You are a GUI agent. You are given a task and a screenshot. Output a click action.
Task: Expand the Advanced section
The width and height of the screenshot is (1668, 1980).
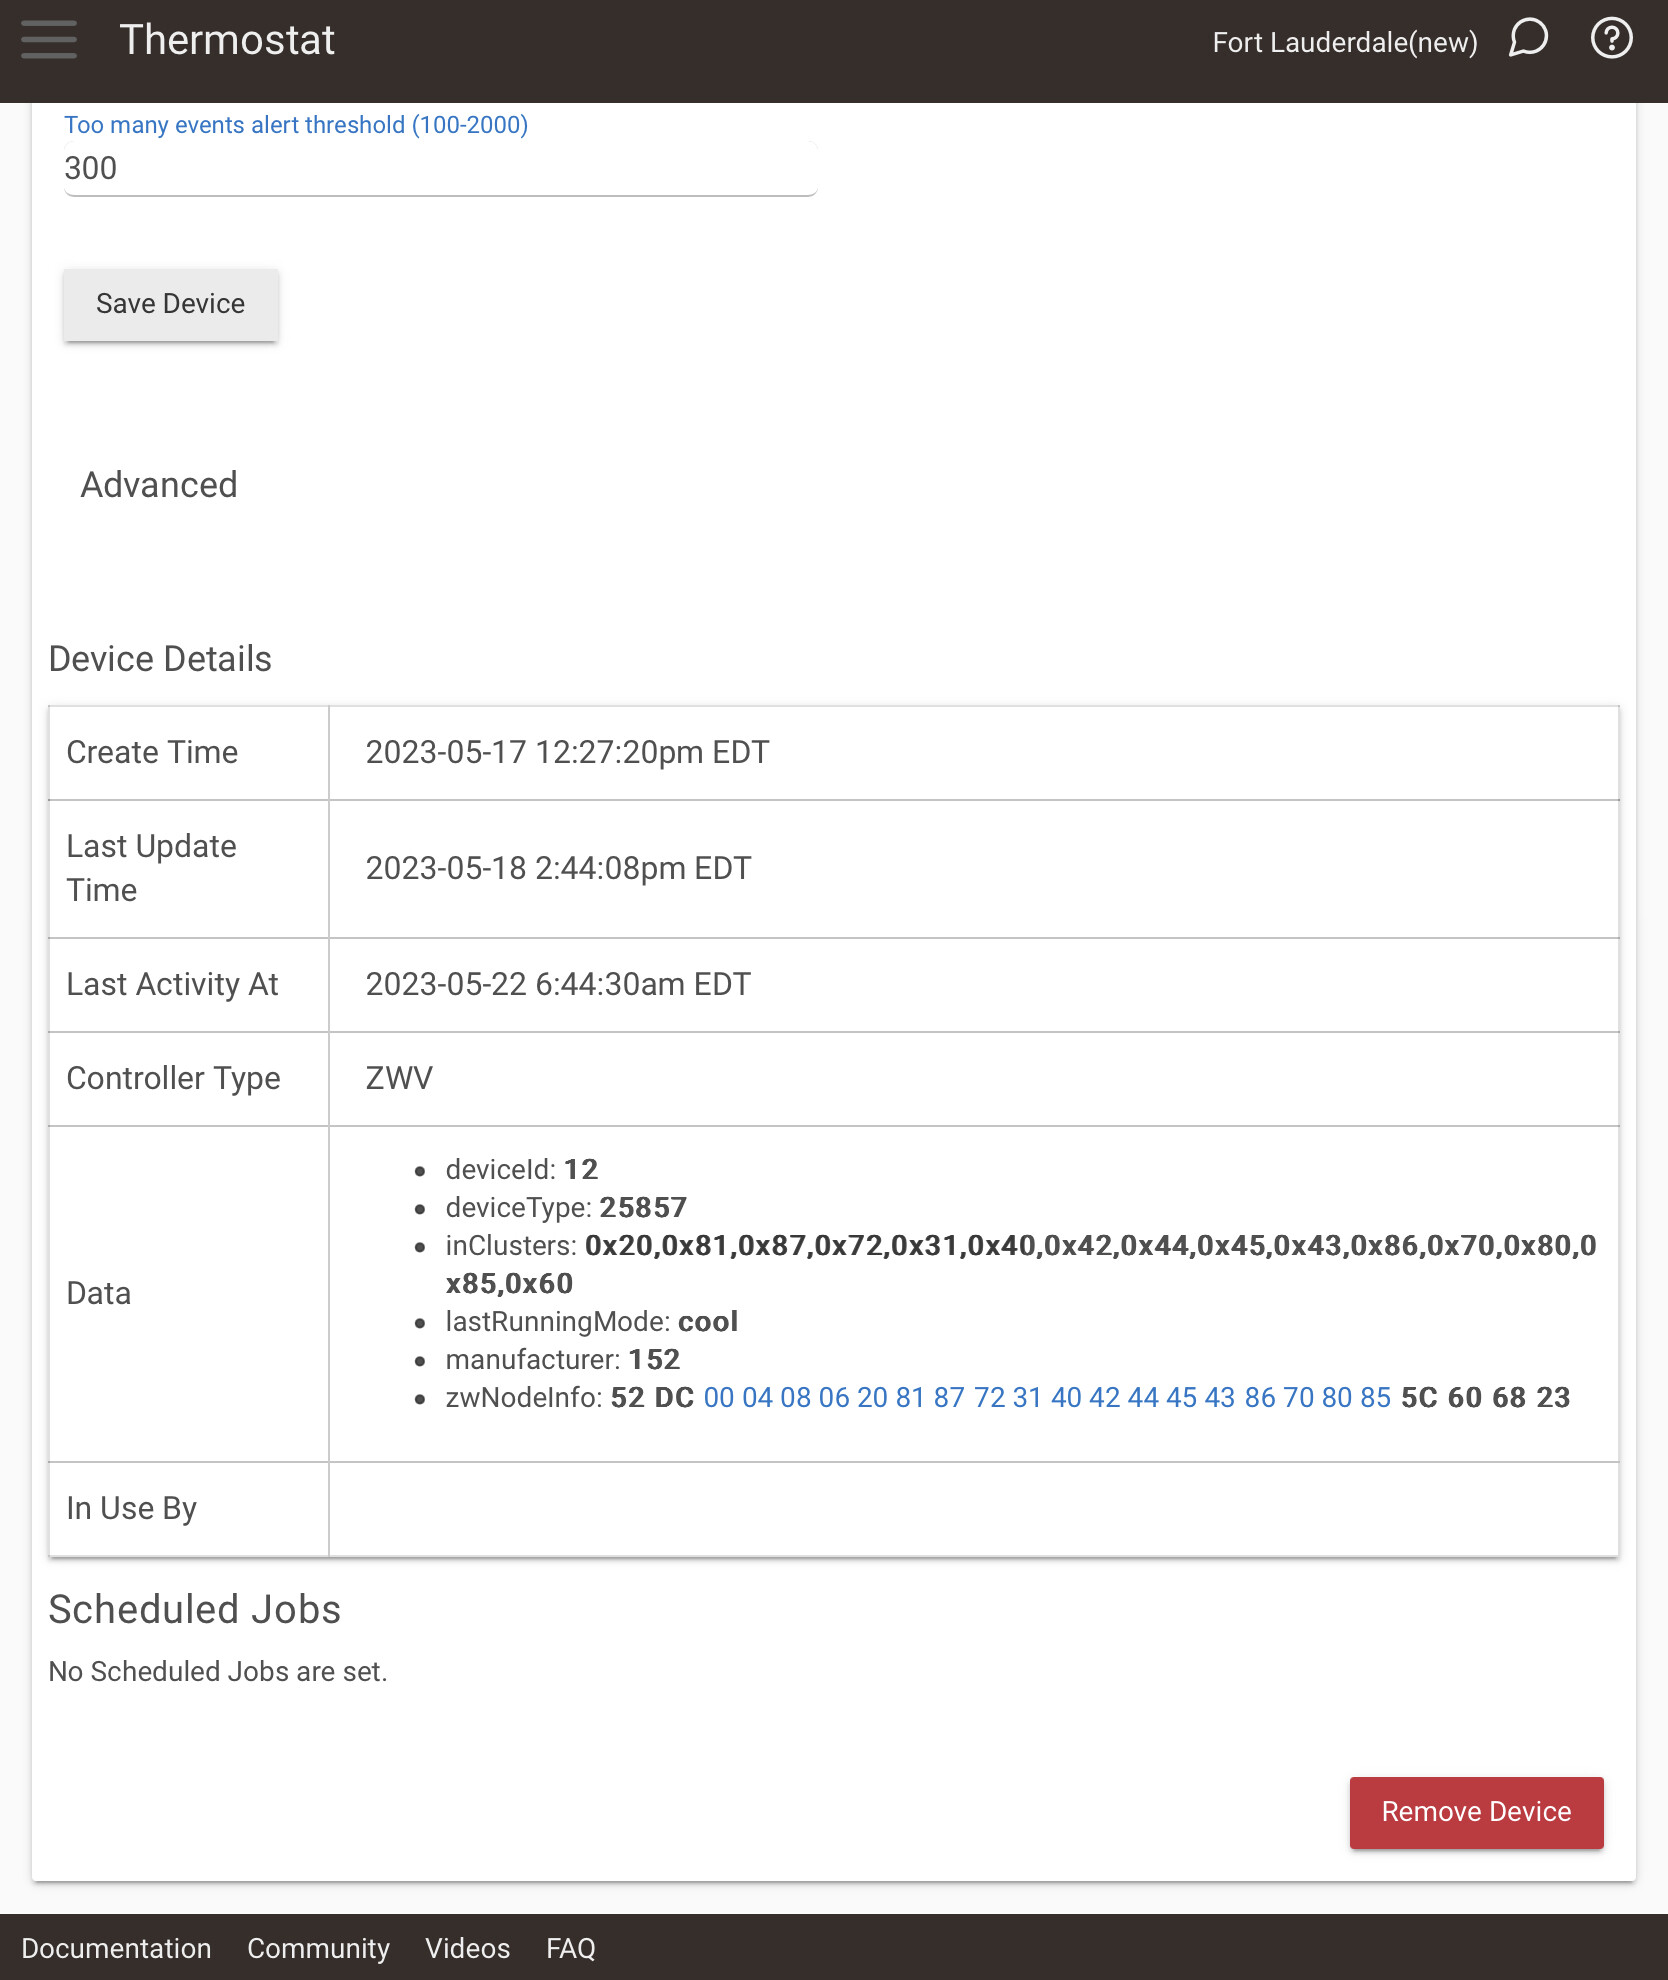click(x=159, y=485)
